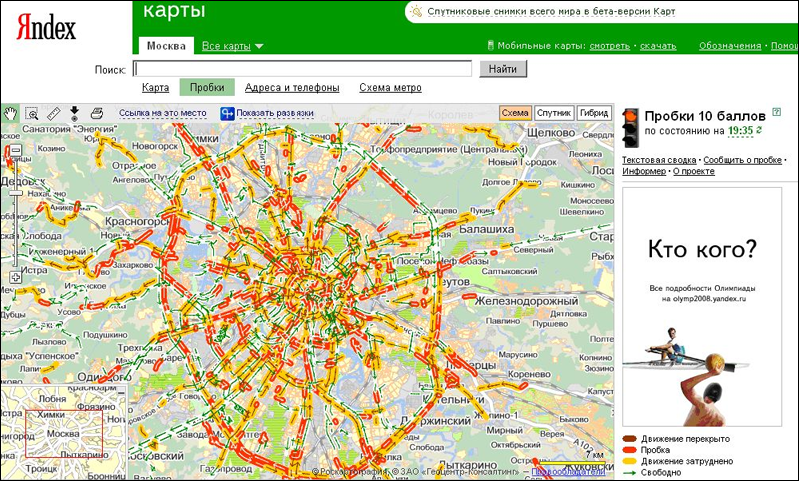Viewport: 799px width, 481px height.
Task: Open Адреса и телефоны tab
Action: click(292, 88)
